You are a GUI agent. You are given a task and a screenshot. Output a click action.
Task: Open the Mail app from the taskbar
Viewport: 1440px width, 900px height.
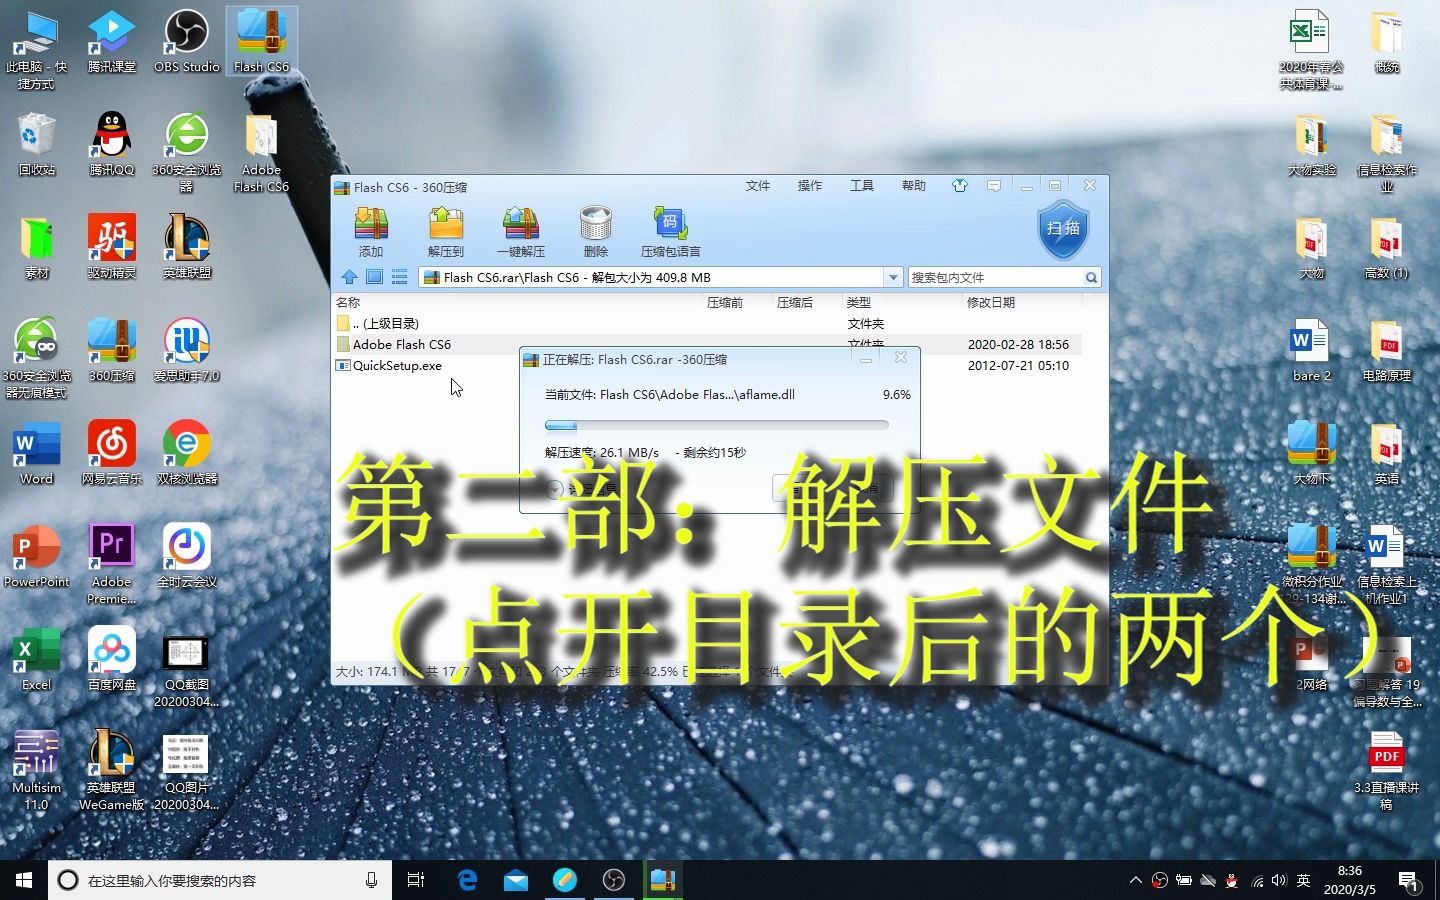[516, 880]
